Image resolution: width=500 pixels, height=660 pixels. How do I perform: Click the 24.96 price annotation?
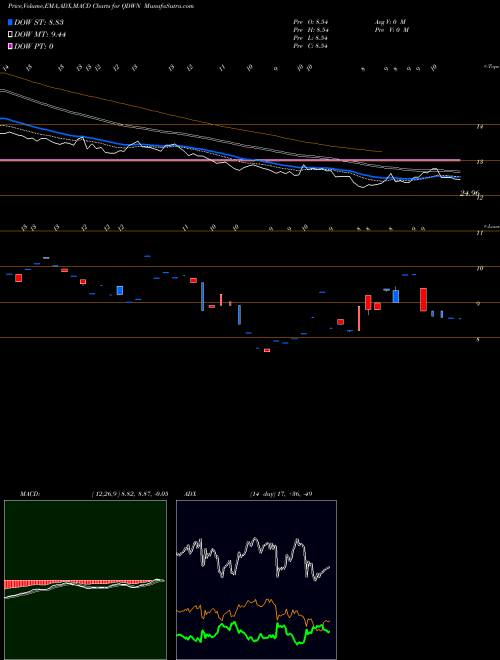(470, 193)
